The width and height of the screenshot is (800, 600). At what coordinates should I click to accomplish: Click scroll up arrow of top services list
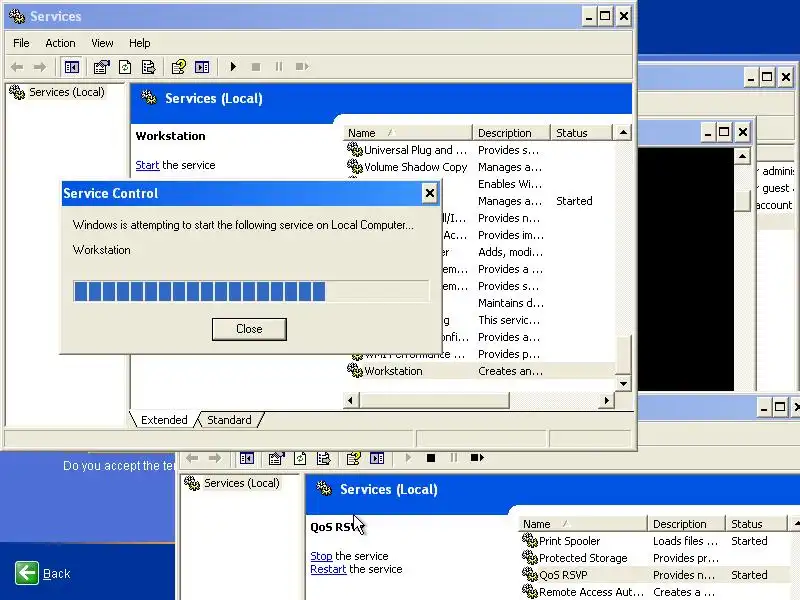click(x=623, y=133)
